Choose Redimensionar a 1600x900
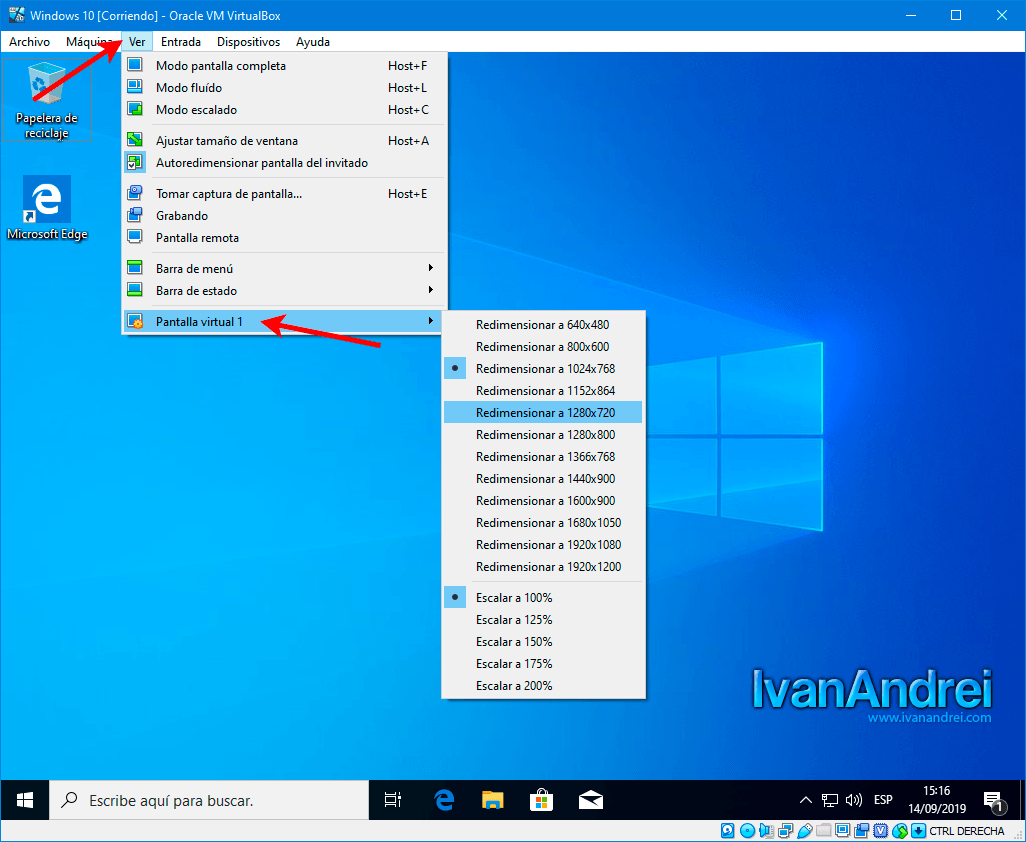The width and height of the screenshot is (1026, 842). pos(543,500)
